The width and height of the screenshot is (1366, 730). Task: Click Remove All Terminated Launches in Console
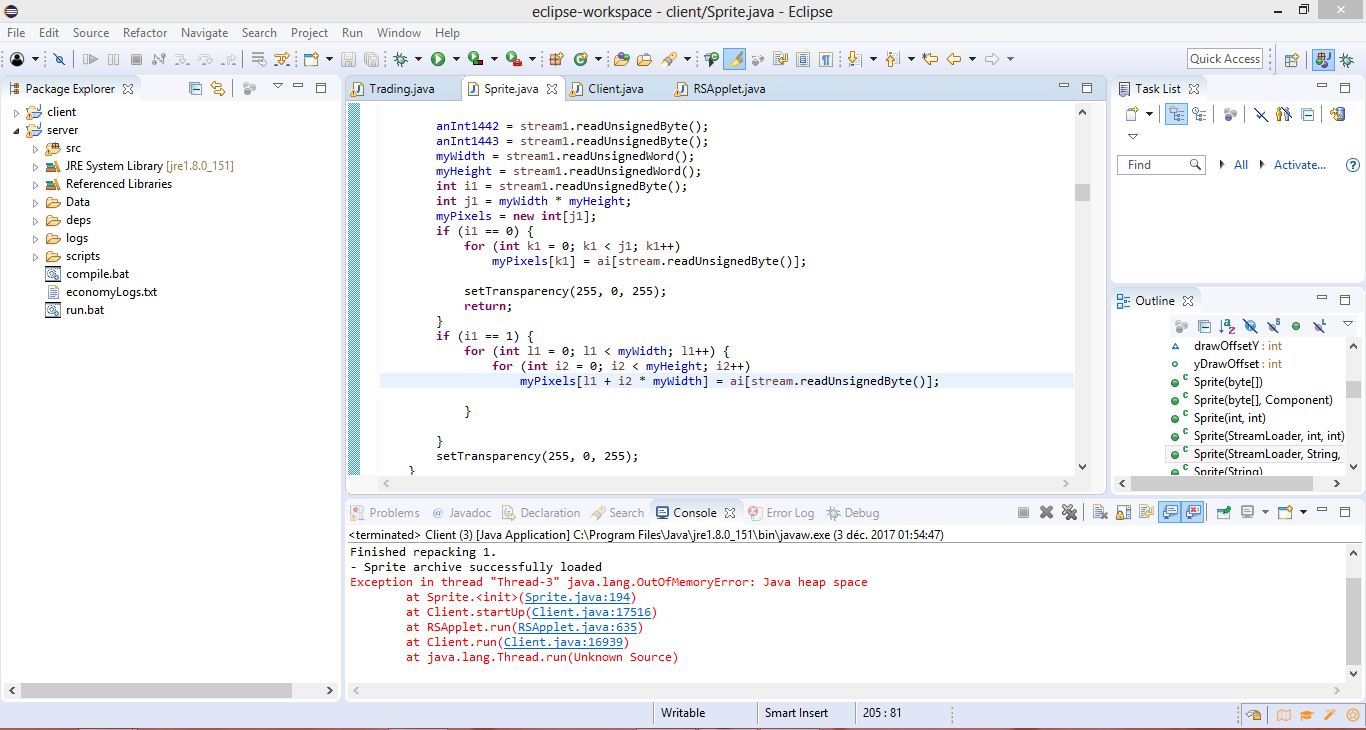coord(1069,513)
